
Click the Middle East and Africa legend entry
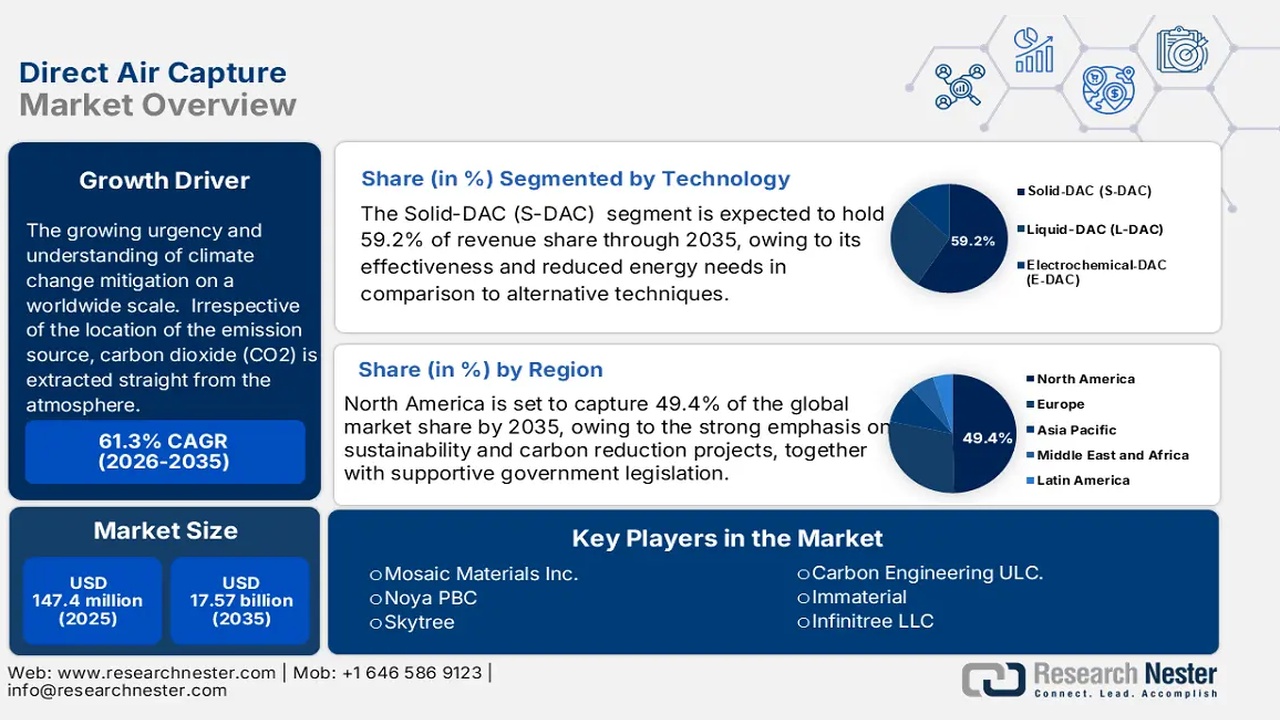coord(1108,455)
